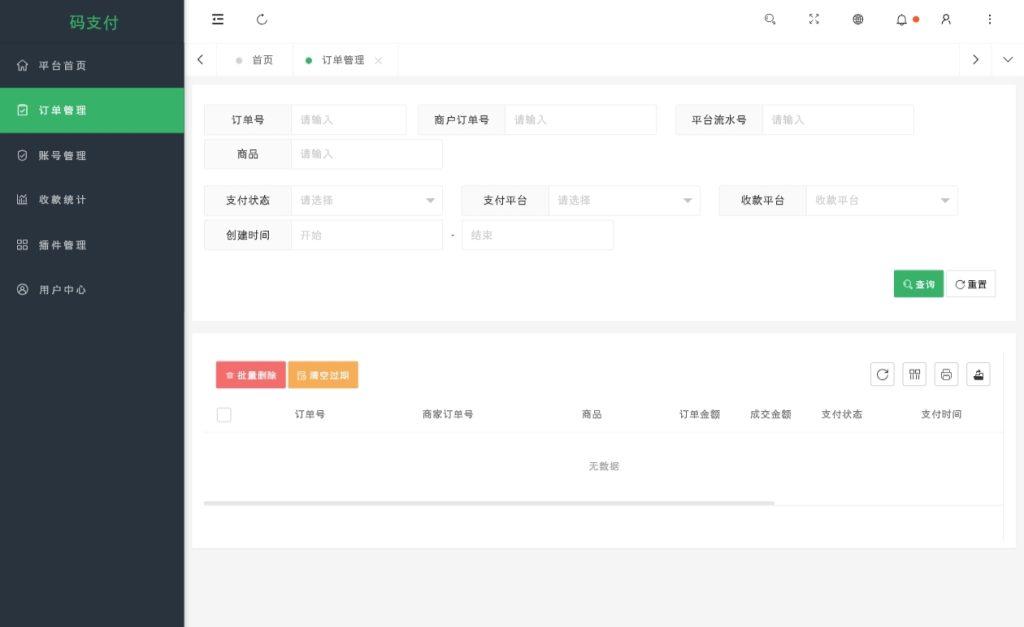Expand the 支付状态 dropdown

tap(366, 201)
